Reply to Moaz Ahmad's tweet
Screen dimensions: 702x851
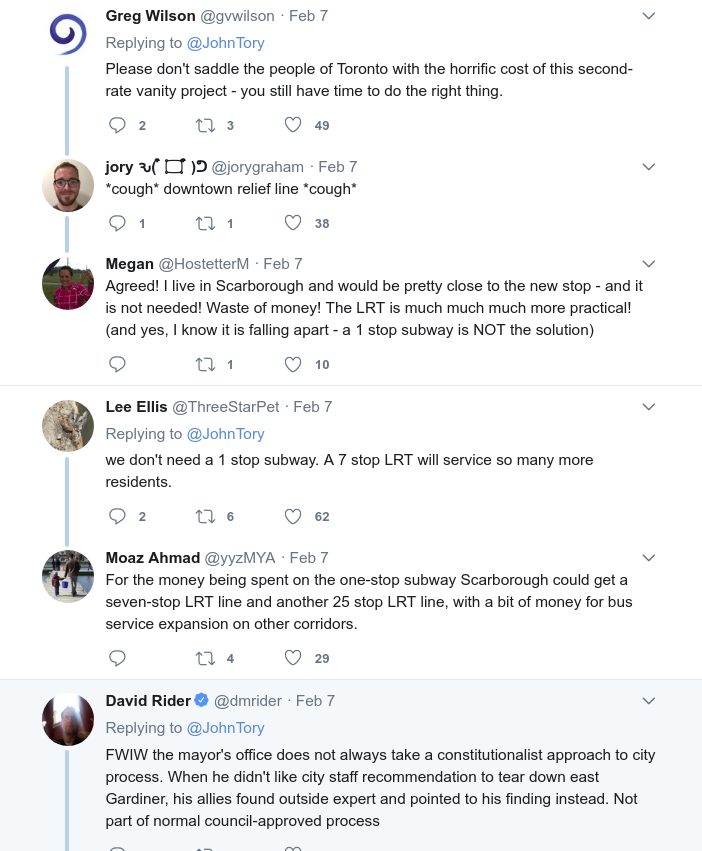click(x=117, y=658)
